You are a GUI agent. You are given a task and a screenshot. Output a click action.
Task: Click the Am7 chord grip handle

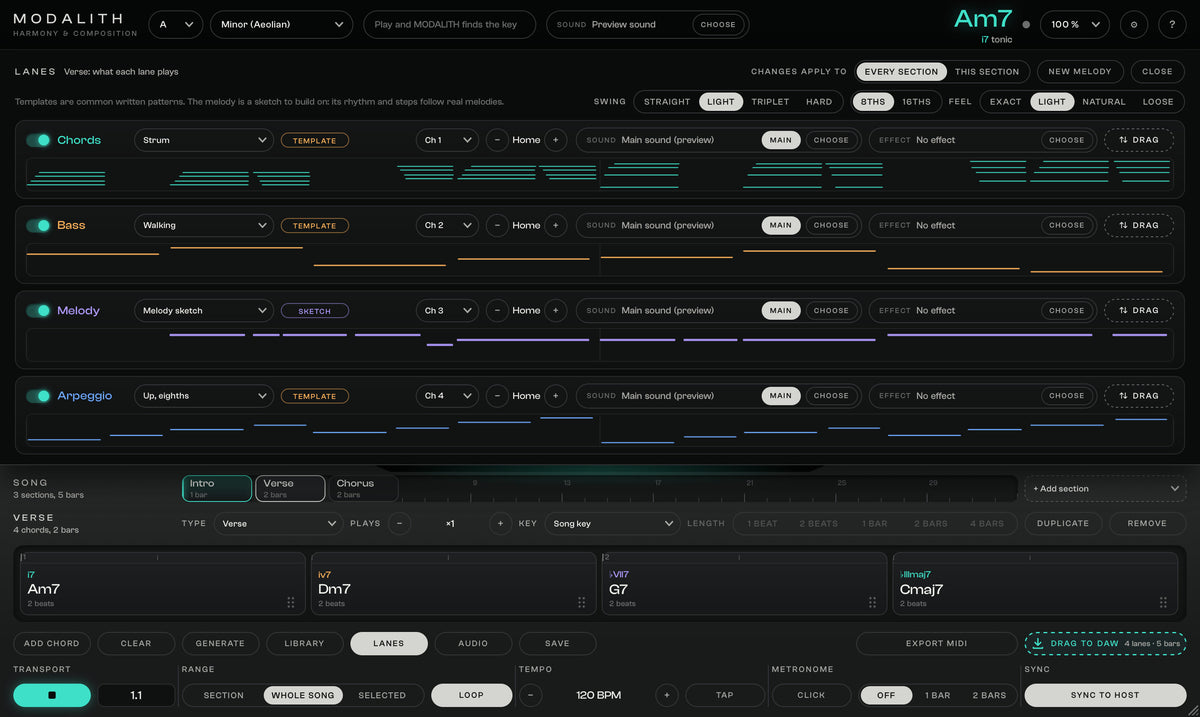(x=291, y=602)
